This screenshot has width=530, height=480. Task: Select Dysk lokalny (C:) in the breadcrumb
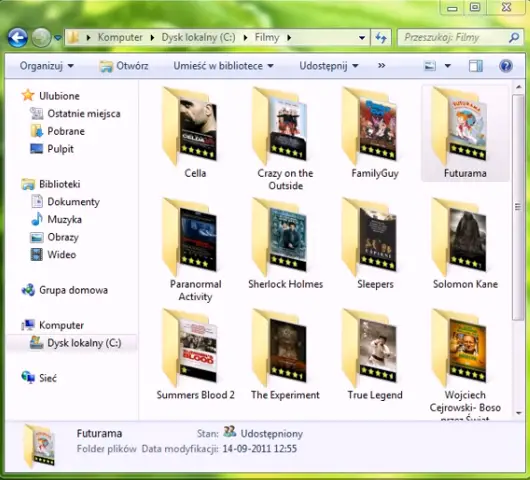tap(198, 37)
